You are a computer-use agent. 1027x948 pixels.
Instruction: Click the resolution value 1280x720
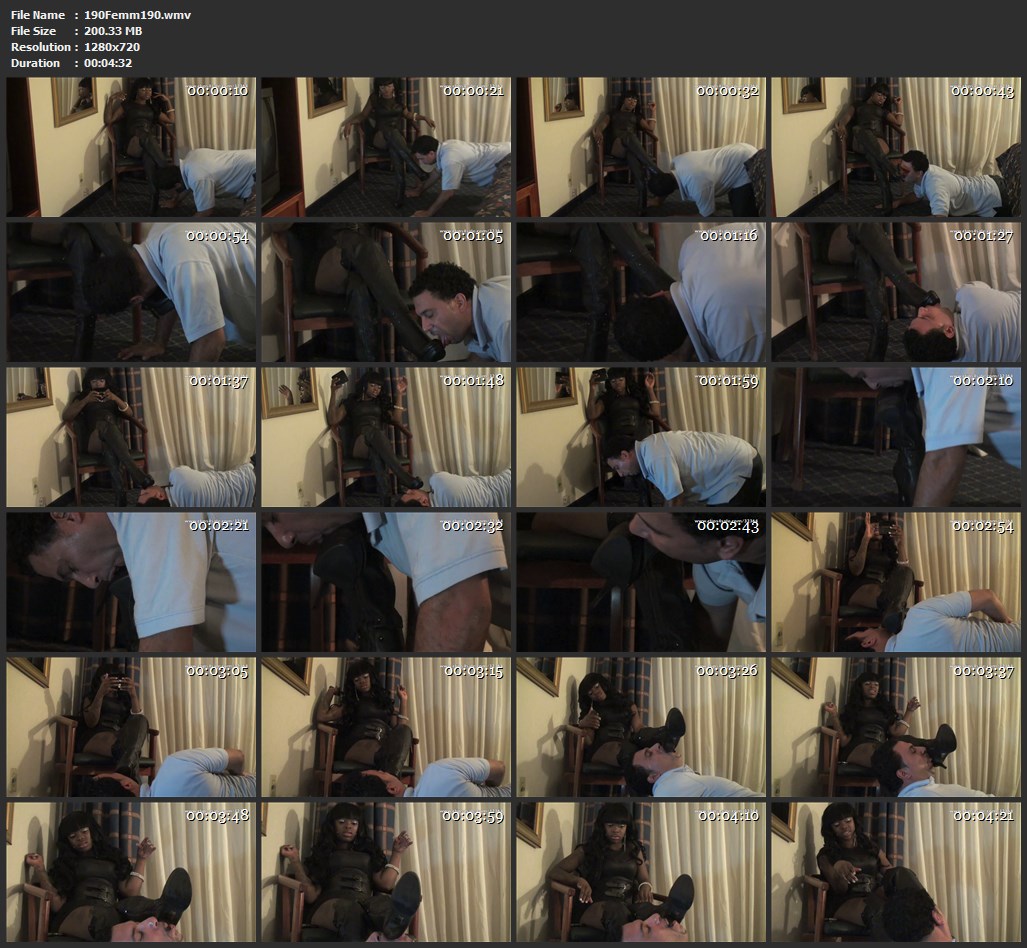click(x=112, y=47)
